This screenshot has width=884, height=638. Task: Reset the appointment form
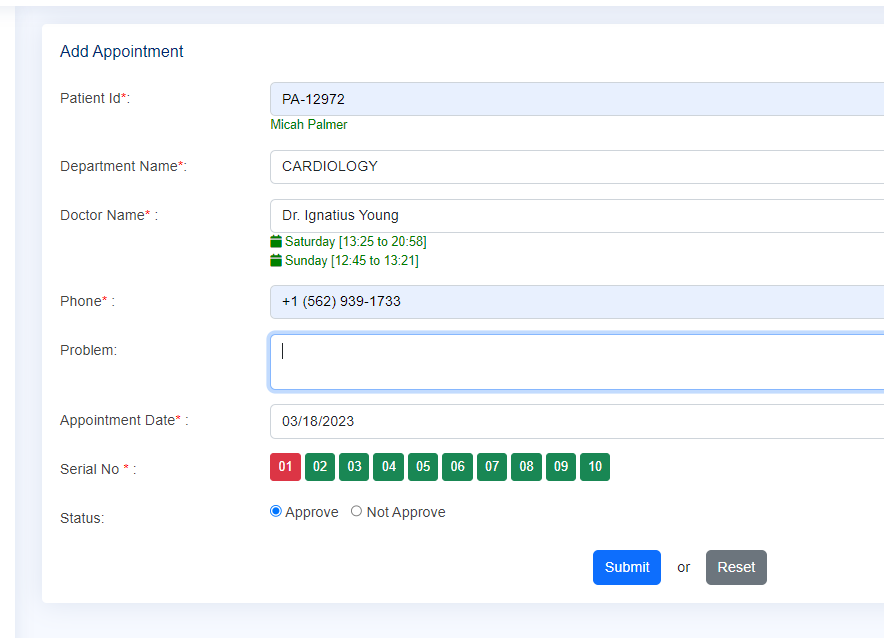[736, 567]
